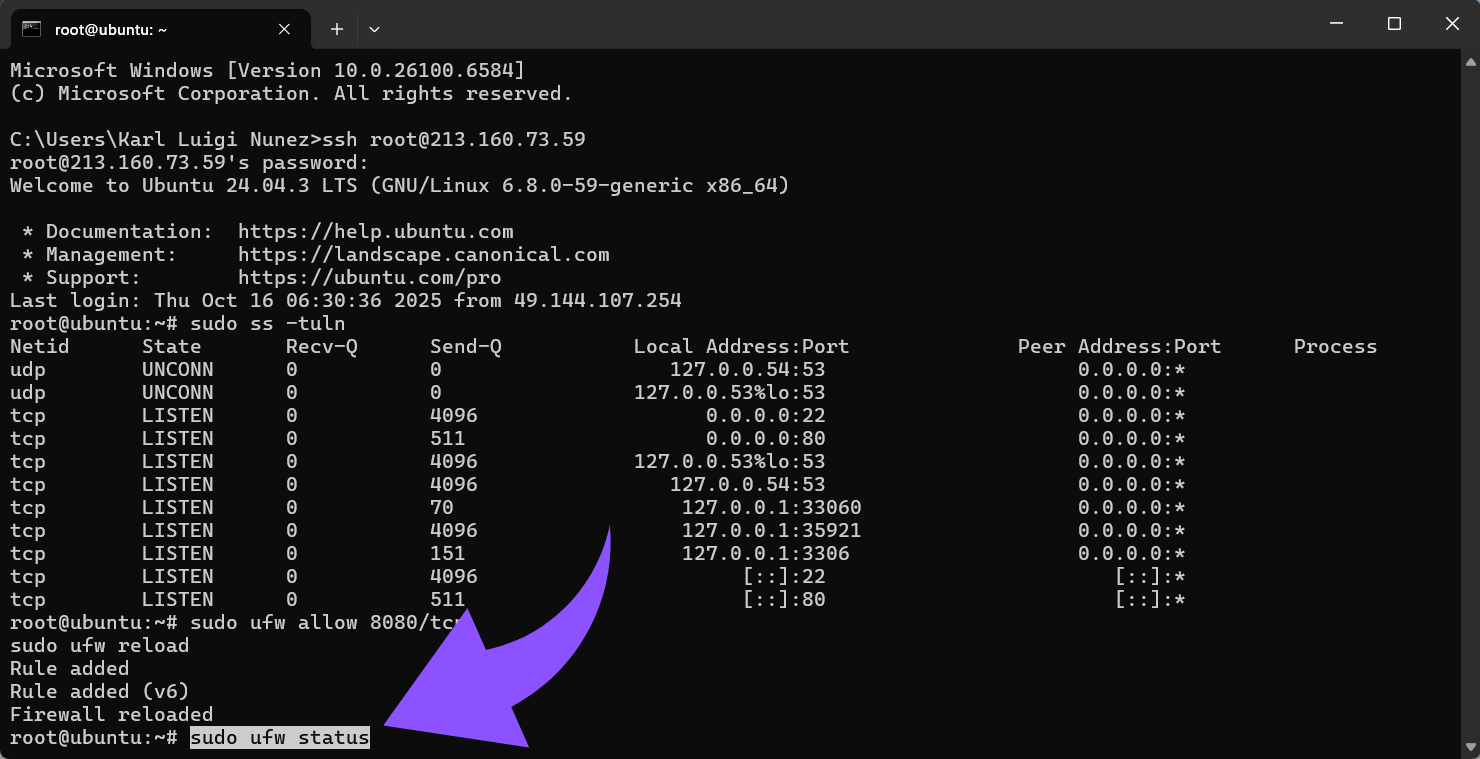Click the sudo ufw allow 8080/tcp command
Screen dimensions: 1480x759
pyautogui.click(x=320, y=622)
